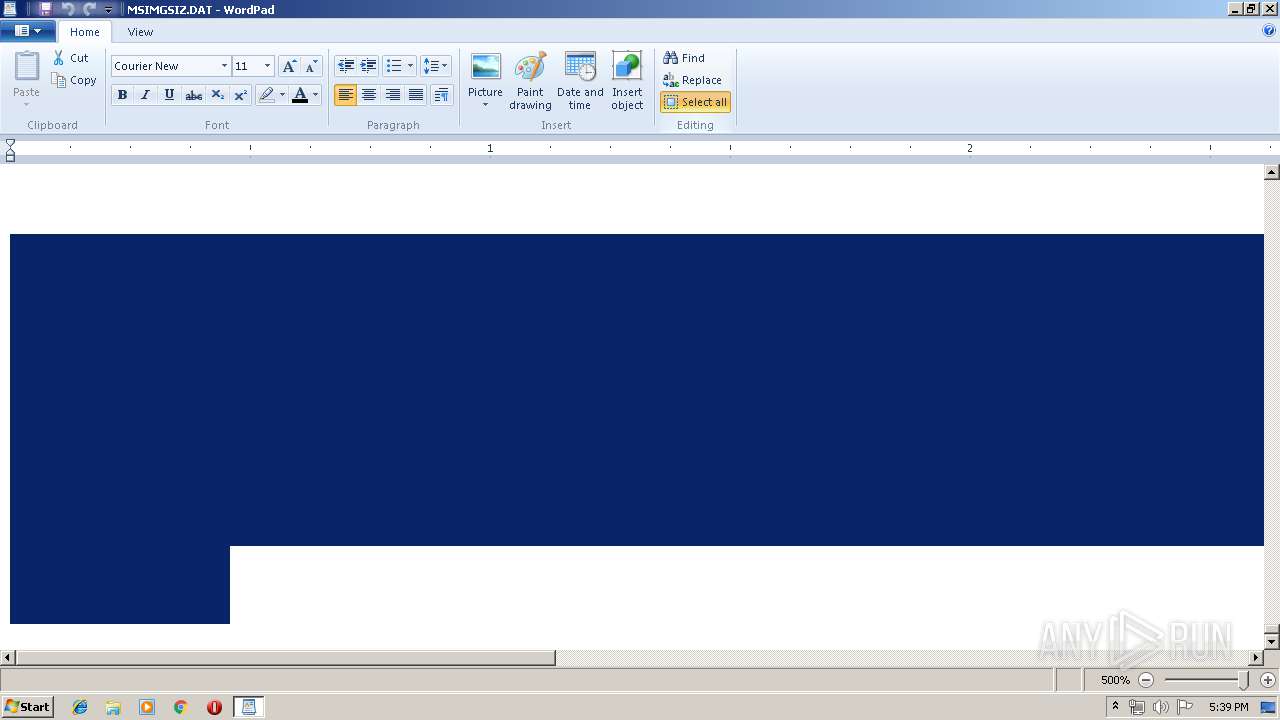Screen dimensions: 1280x720
Task: Zoom in with the plus button
Action: 1268,680
